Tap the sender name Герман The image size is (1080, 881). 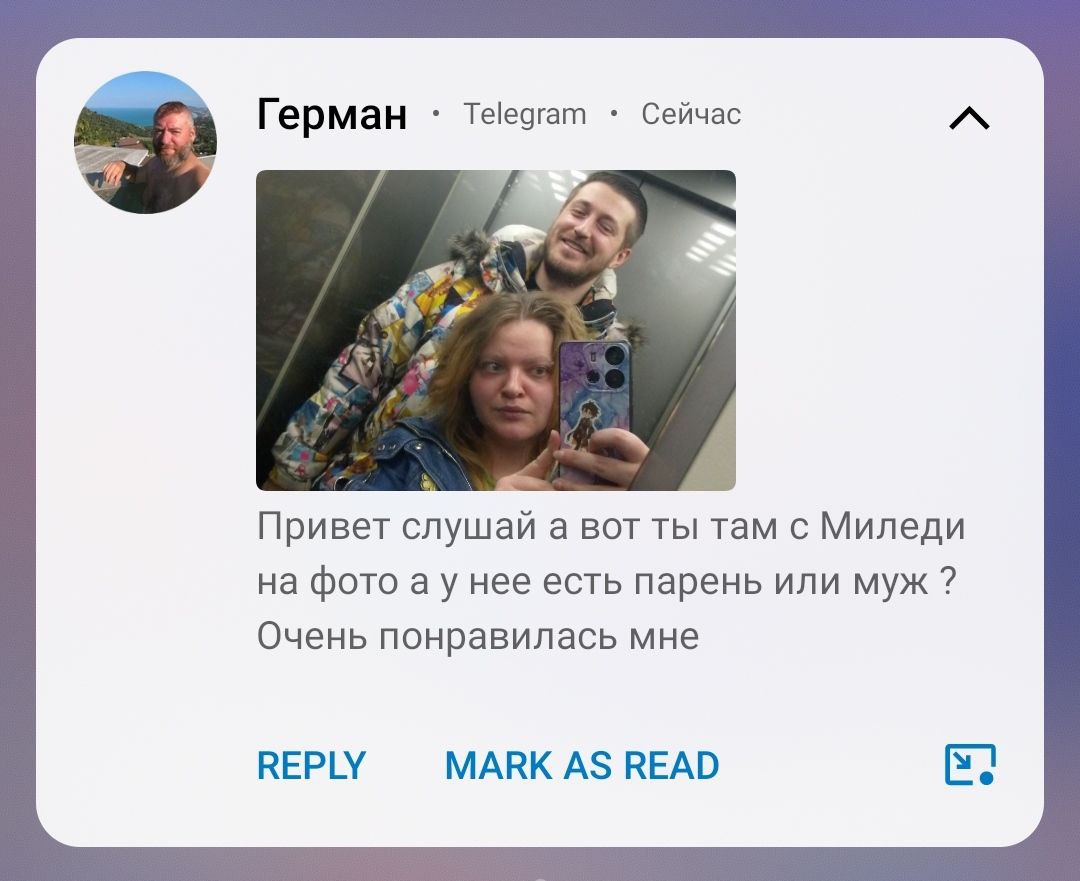331,114
